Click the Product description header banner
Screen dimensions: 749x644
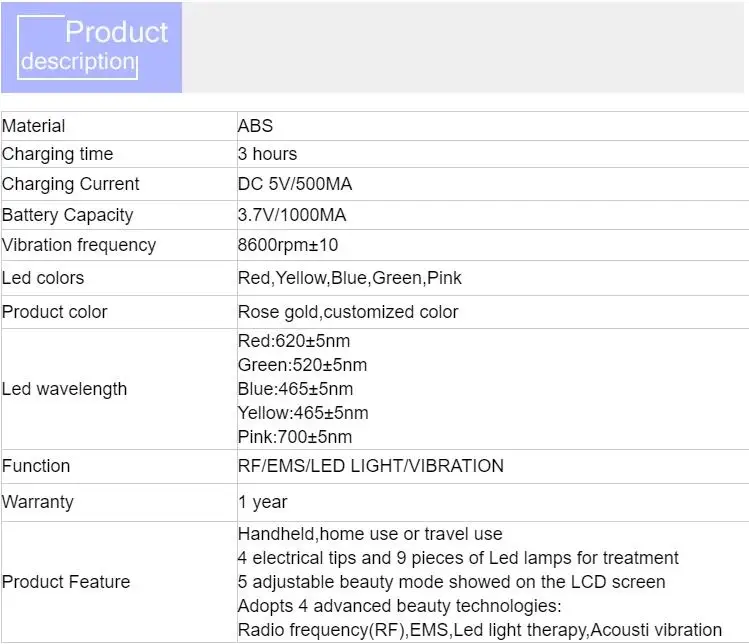(x=91, y=47)
